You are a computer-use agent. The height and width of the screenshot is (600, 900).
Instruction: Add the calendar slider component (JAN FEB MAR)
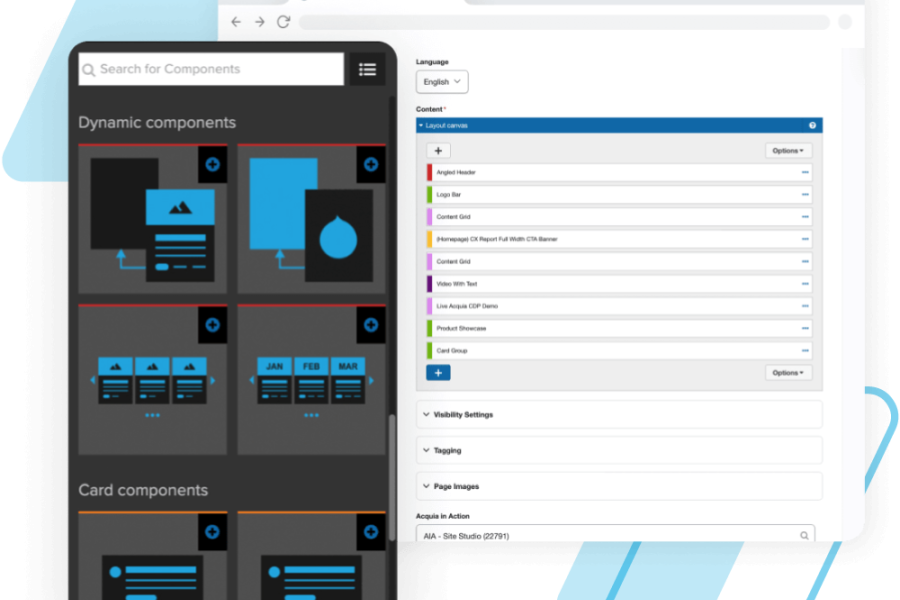[x=371, y=324]
